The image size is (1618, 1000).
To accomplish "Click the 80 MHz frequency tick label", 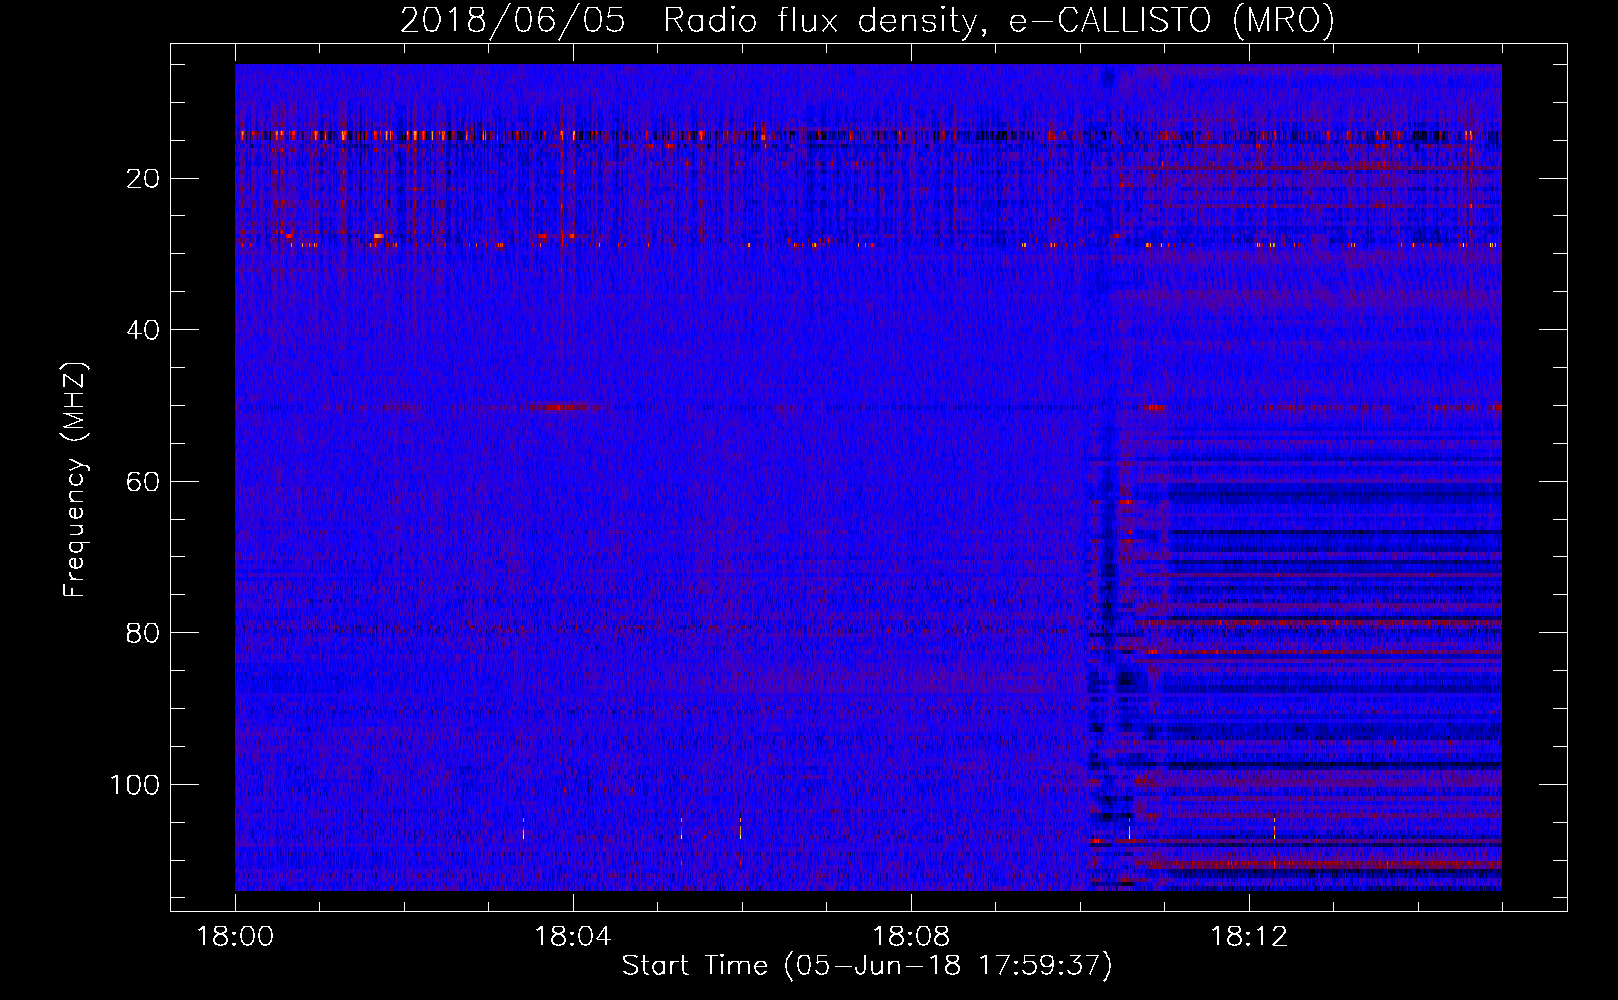I will coord(143,633).
